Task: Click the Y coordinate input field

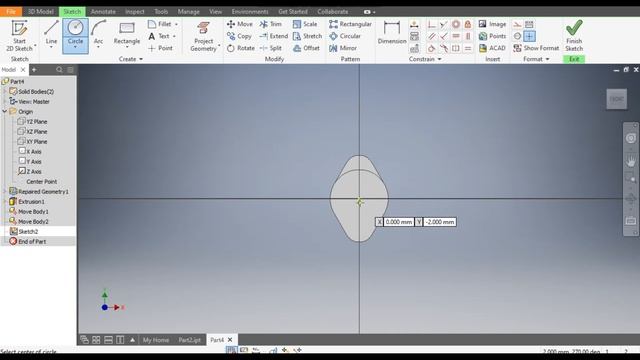Action: [440, 222]
